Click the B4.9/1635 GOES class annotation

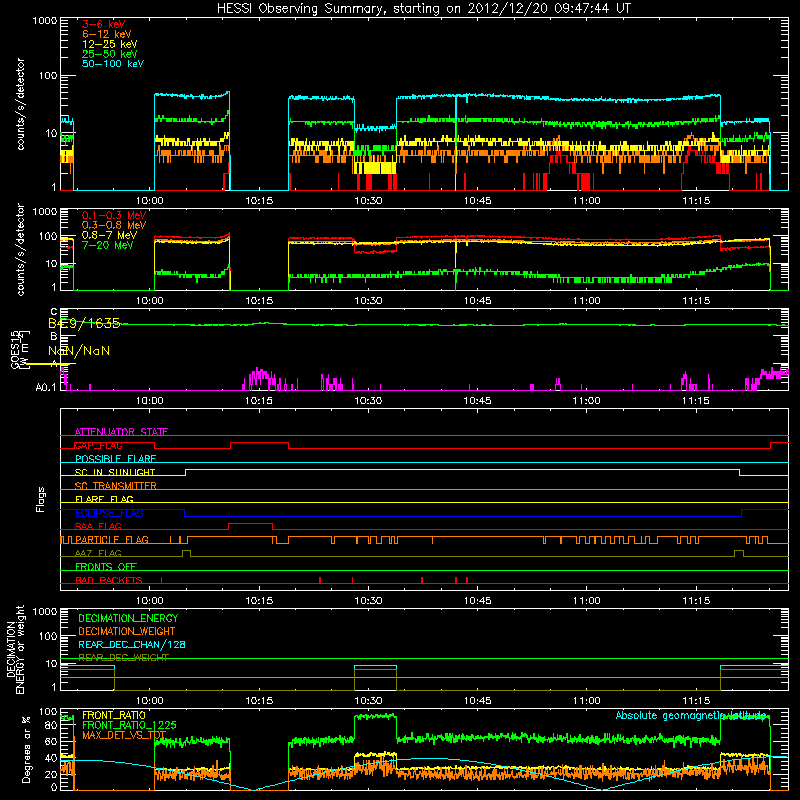point(84,323)
